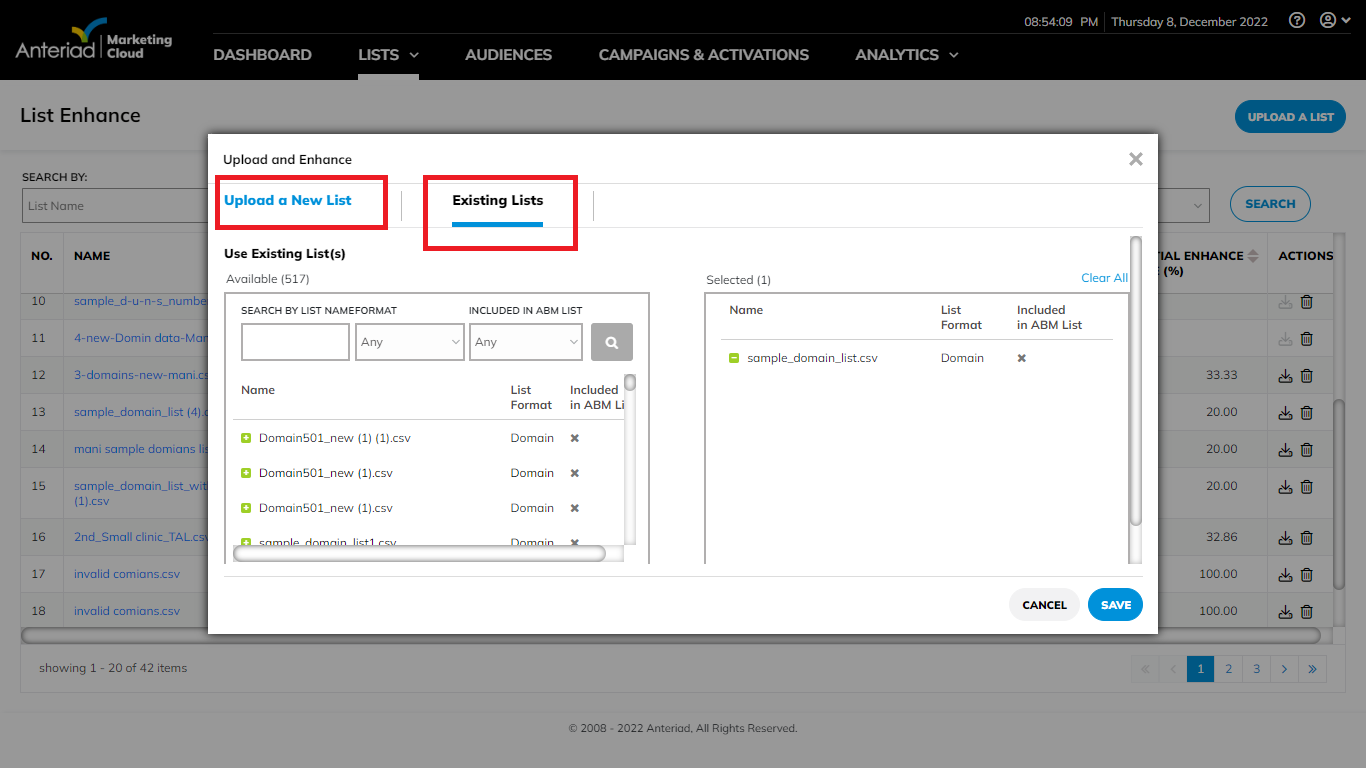Click Domain501_new (1) (1).csv list name
Image resolution: width=1366 pixels, height=768 pixels.
[x=335, y=438]
